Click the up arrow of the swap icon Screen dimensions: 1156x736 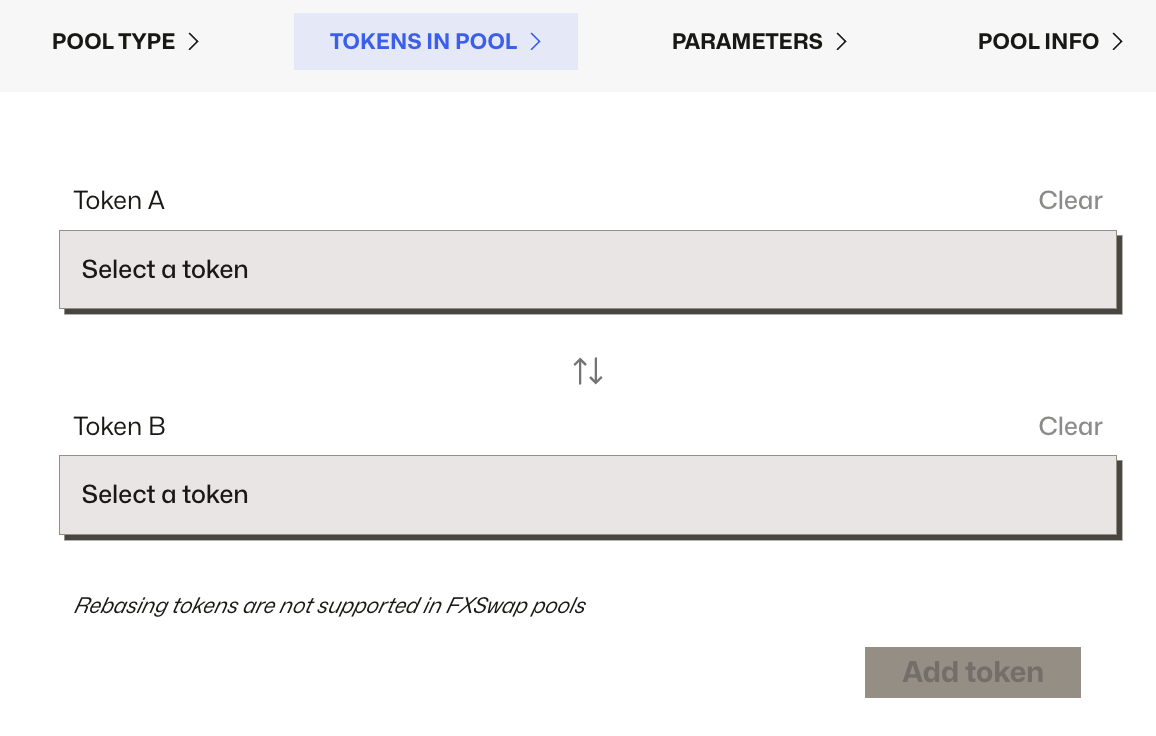point(580,370)
